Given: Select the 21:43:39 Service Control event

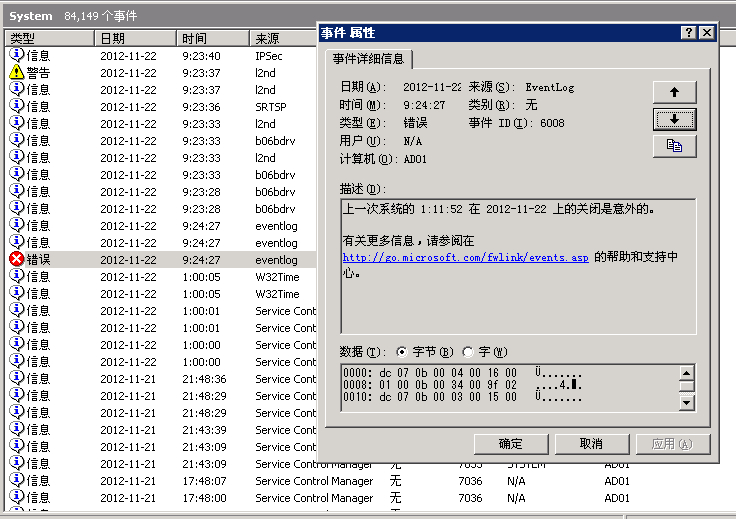Looking at the screenshot, I should [161, 430].
